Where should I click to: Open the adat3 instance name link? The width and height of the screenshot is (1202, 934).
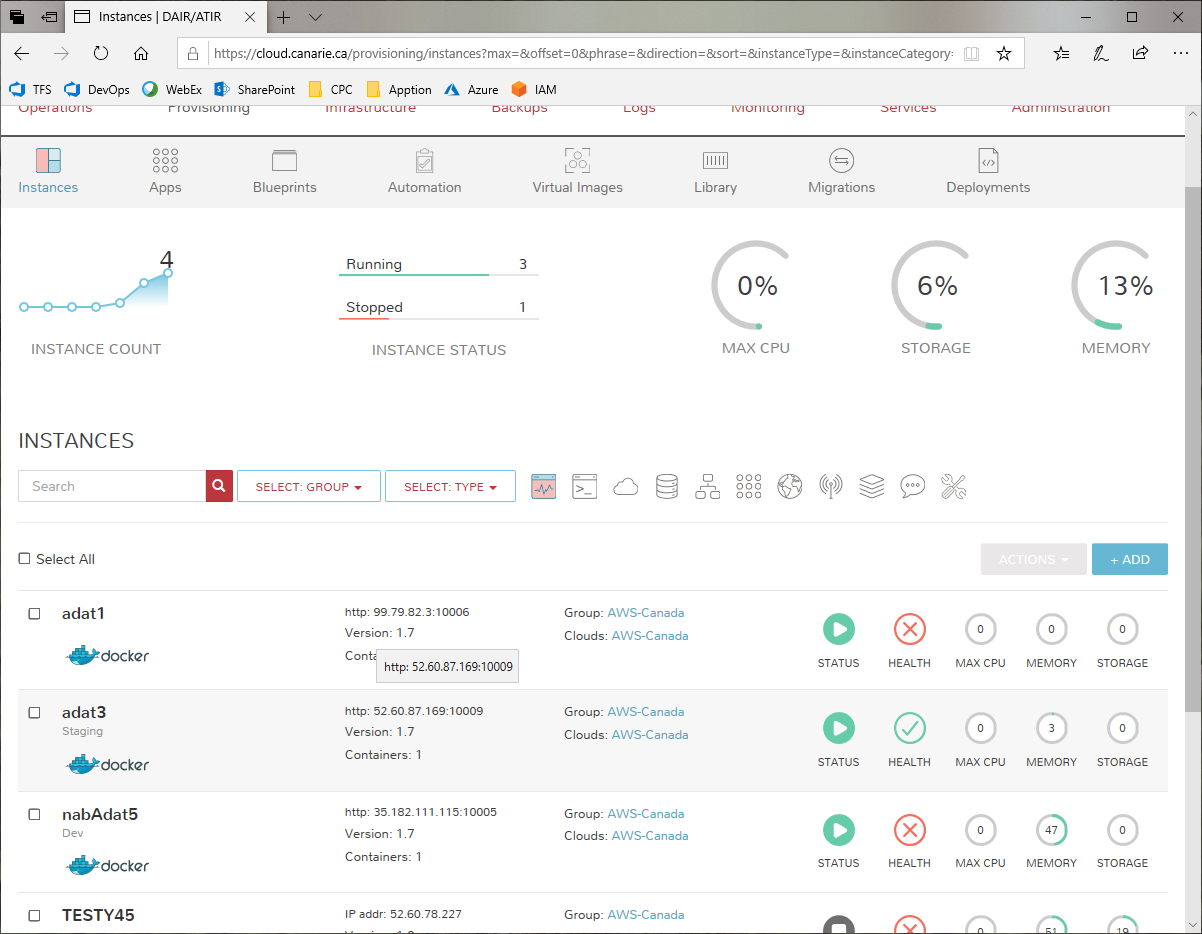(84, 712)
